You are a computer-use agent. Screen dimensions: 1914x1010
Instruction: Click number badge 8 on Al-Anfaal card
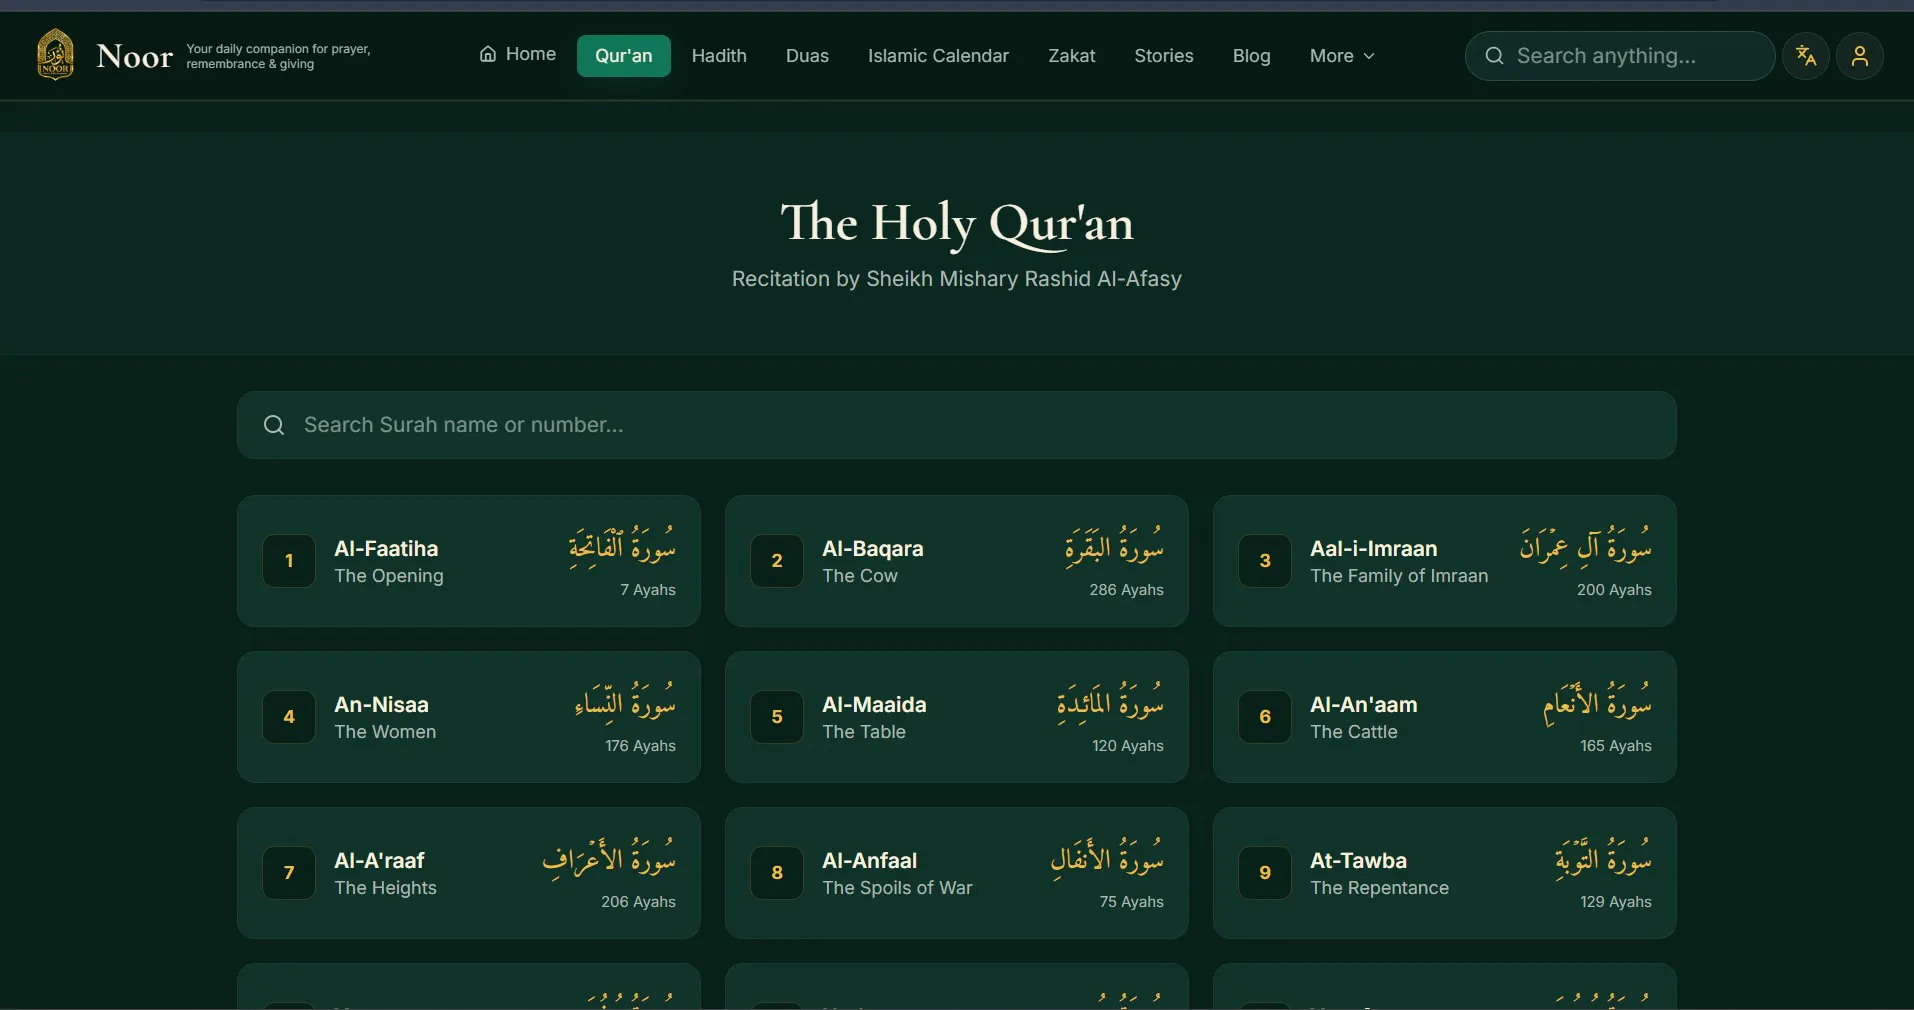coord(777,873)
